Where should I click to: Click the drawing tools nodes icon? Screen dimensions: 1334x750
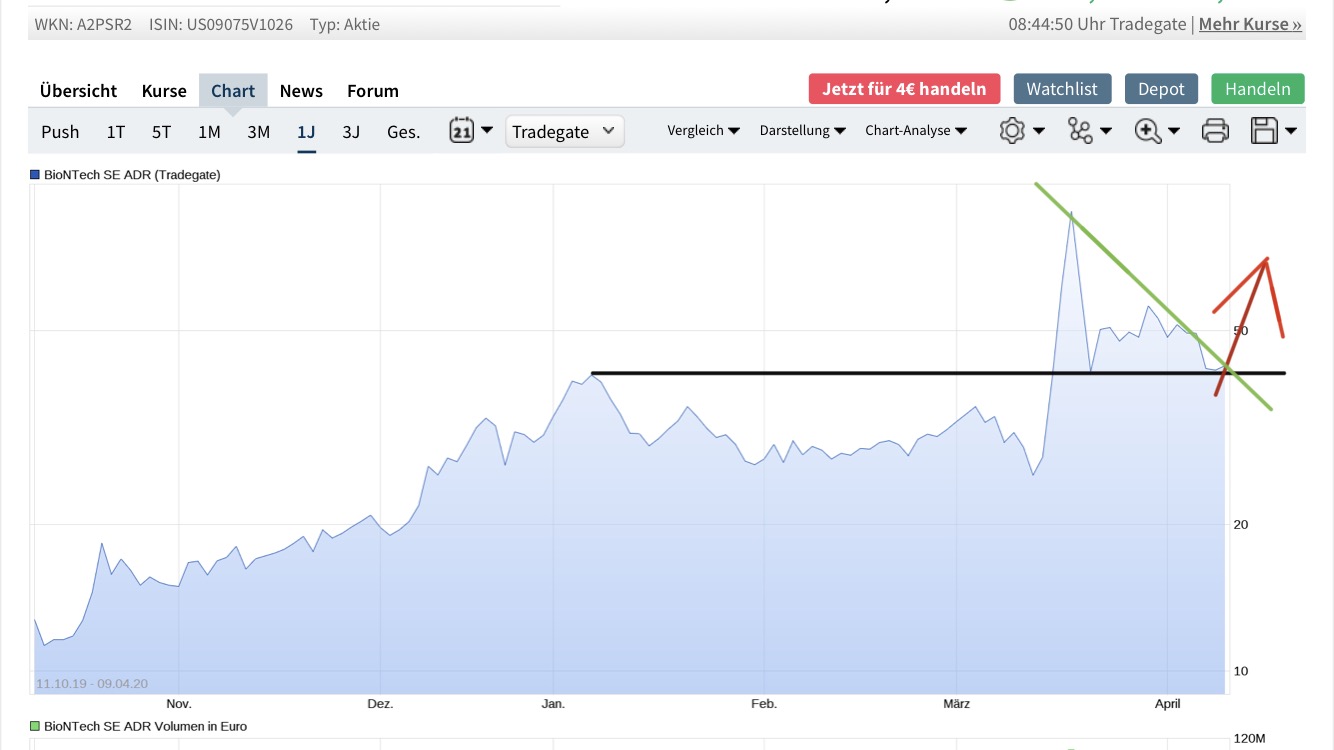[1088, 131]
